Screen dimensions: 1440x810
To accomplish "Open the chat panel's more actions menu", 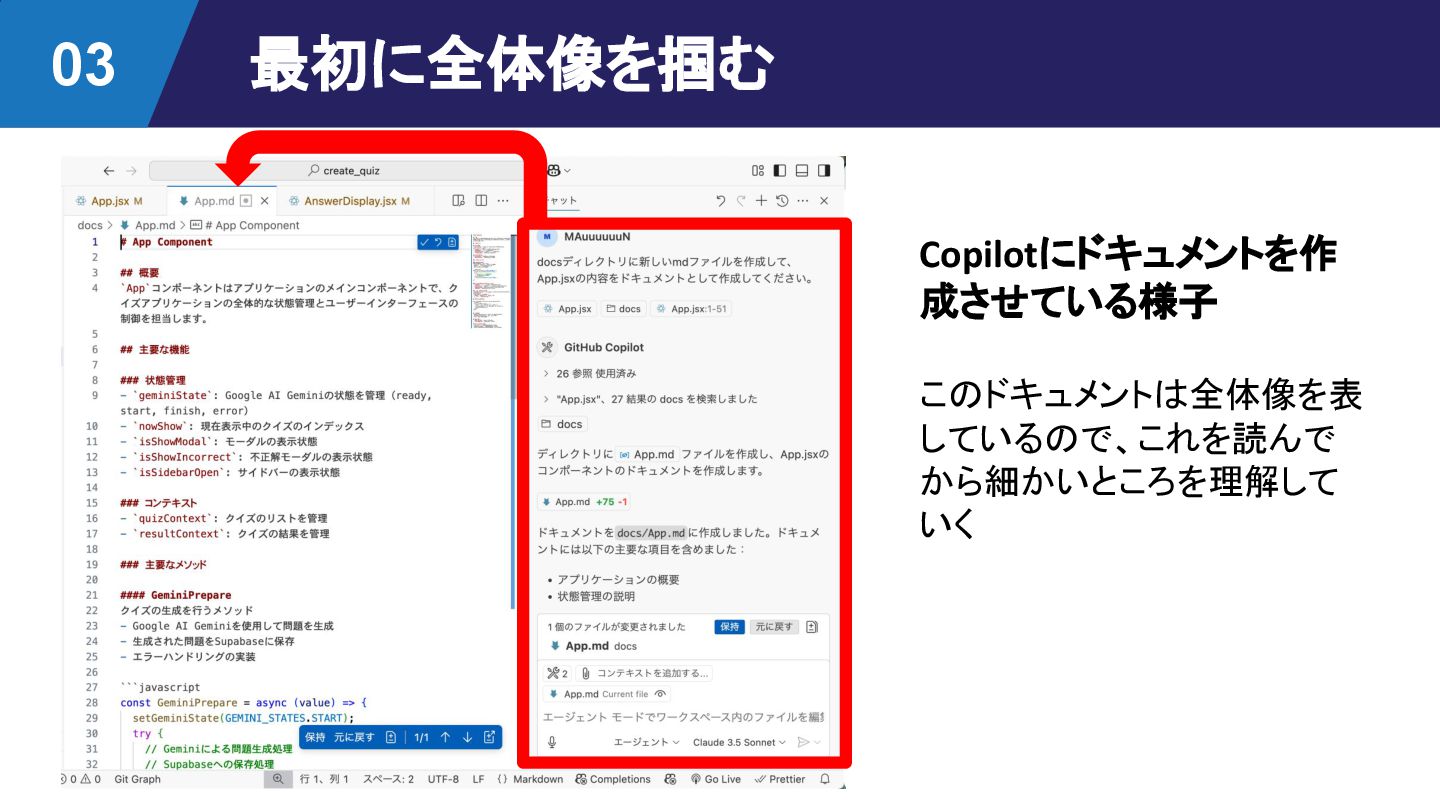I will (x=803, y=201).
